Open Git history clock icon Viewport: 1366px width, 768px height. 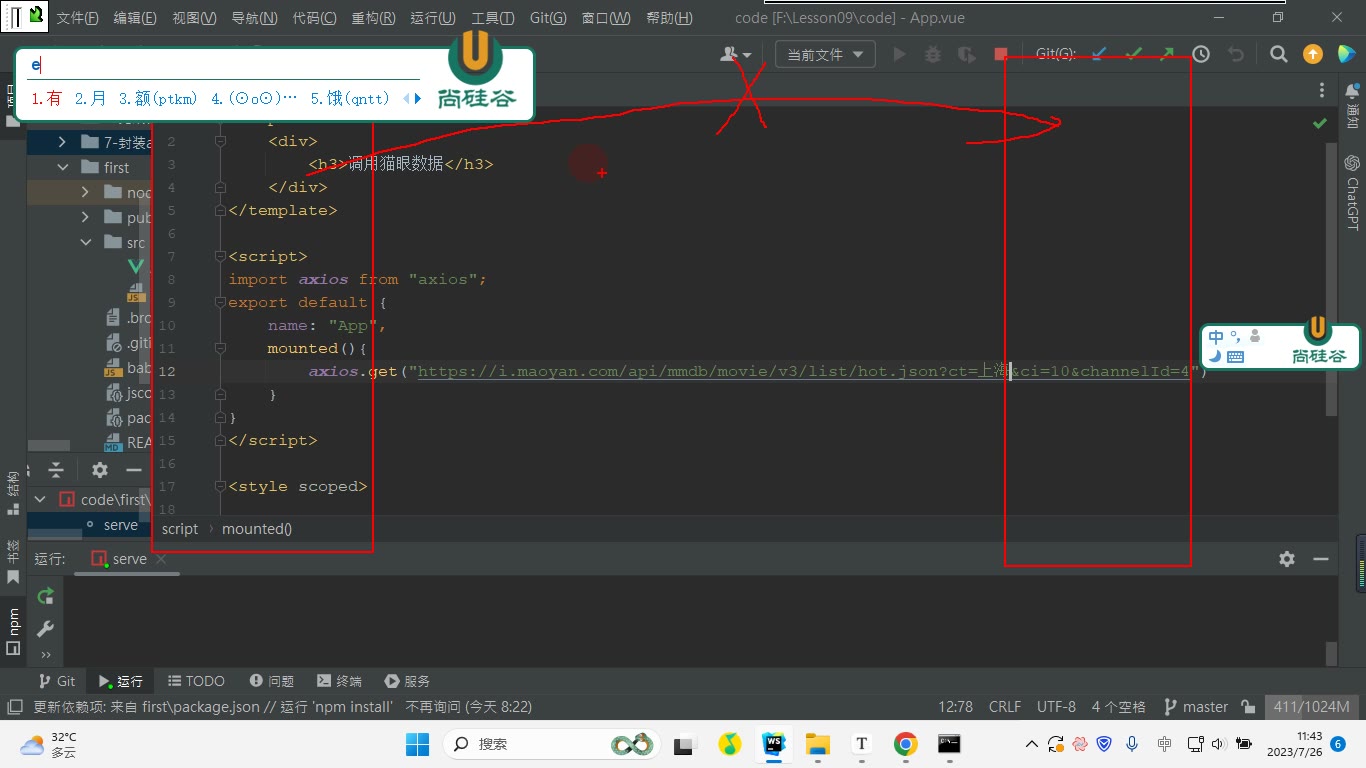point(1201,55)
